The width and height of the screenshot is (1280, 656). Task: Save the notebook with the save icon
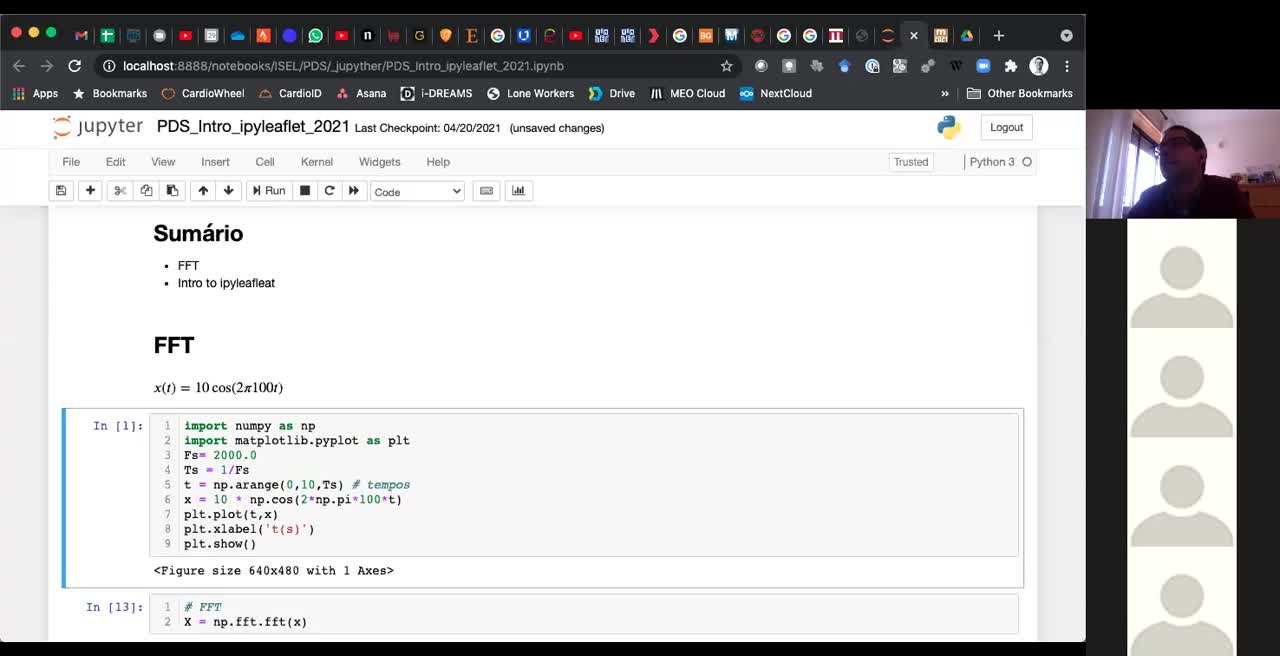click(61, 191)
